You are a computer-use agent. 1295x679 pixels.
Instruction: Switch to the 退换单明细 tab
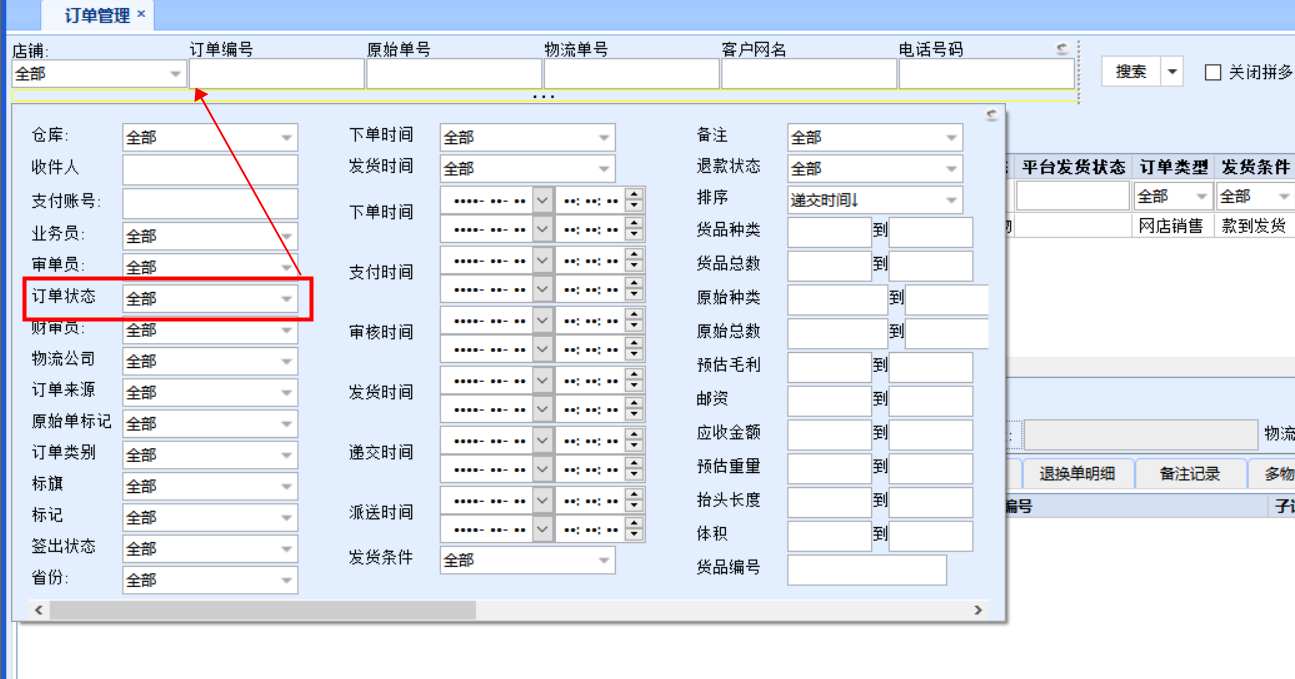click(x=1076, y=474)
